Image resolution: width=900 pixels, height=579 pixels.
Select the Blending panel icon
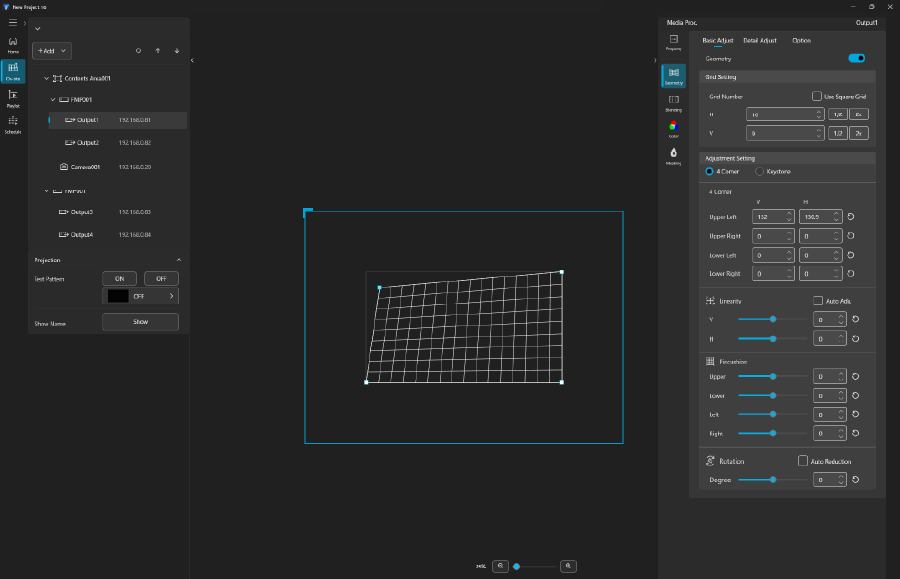[x=673, y=101]
